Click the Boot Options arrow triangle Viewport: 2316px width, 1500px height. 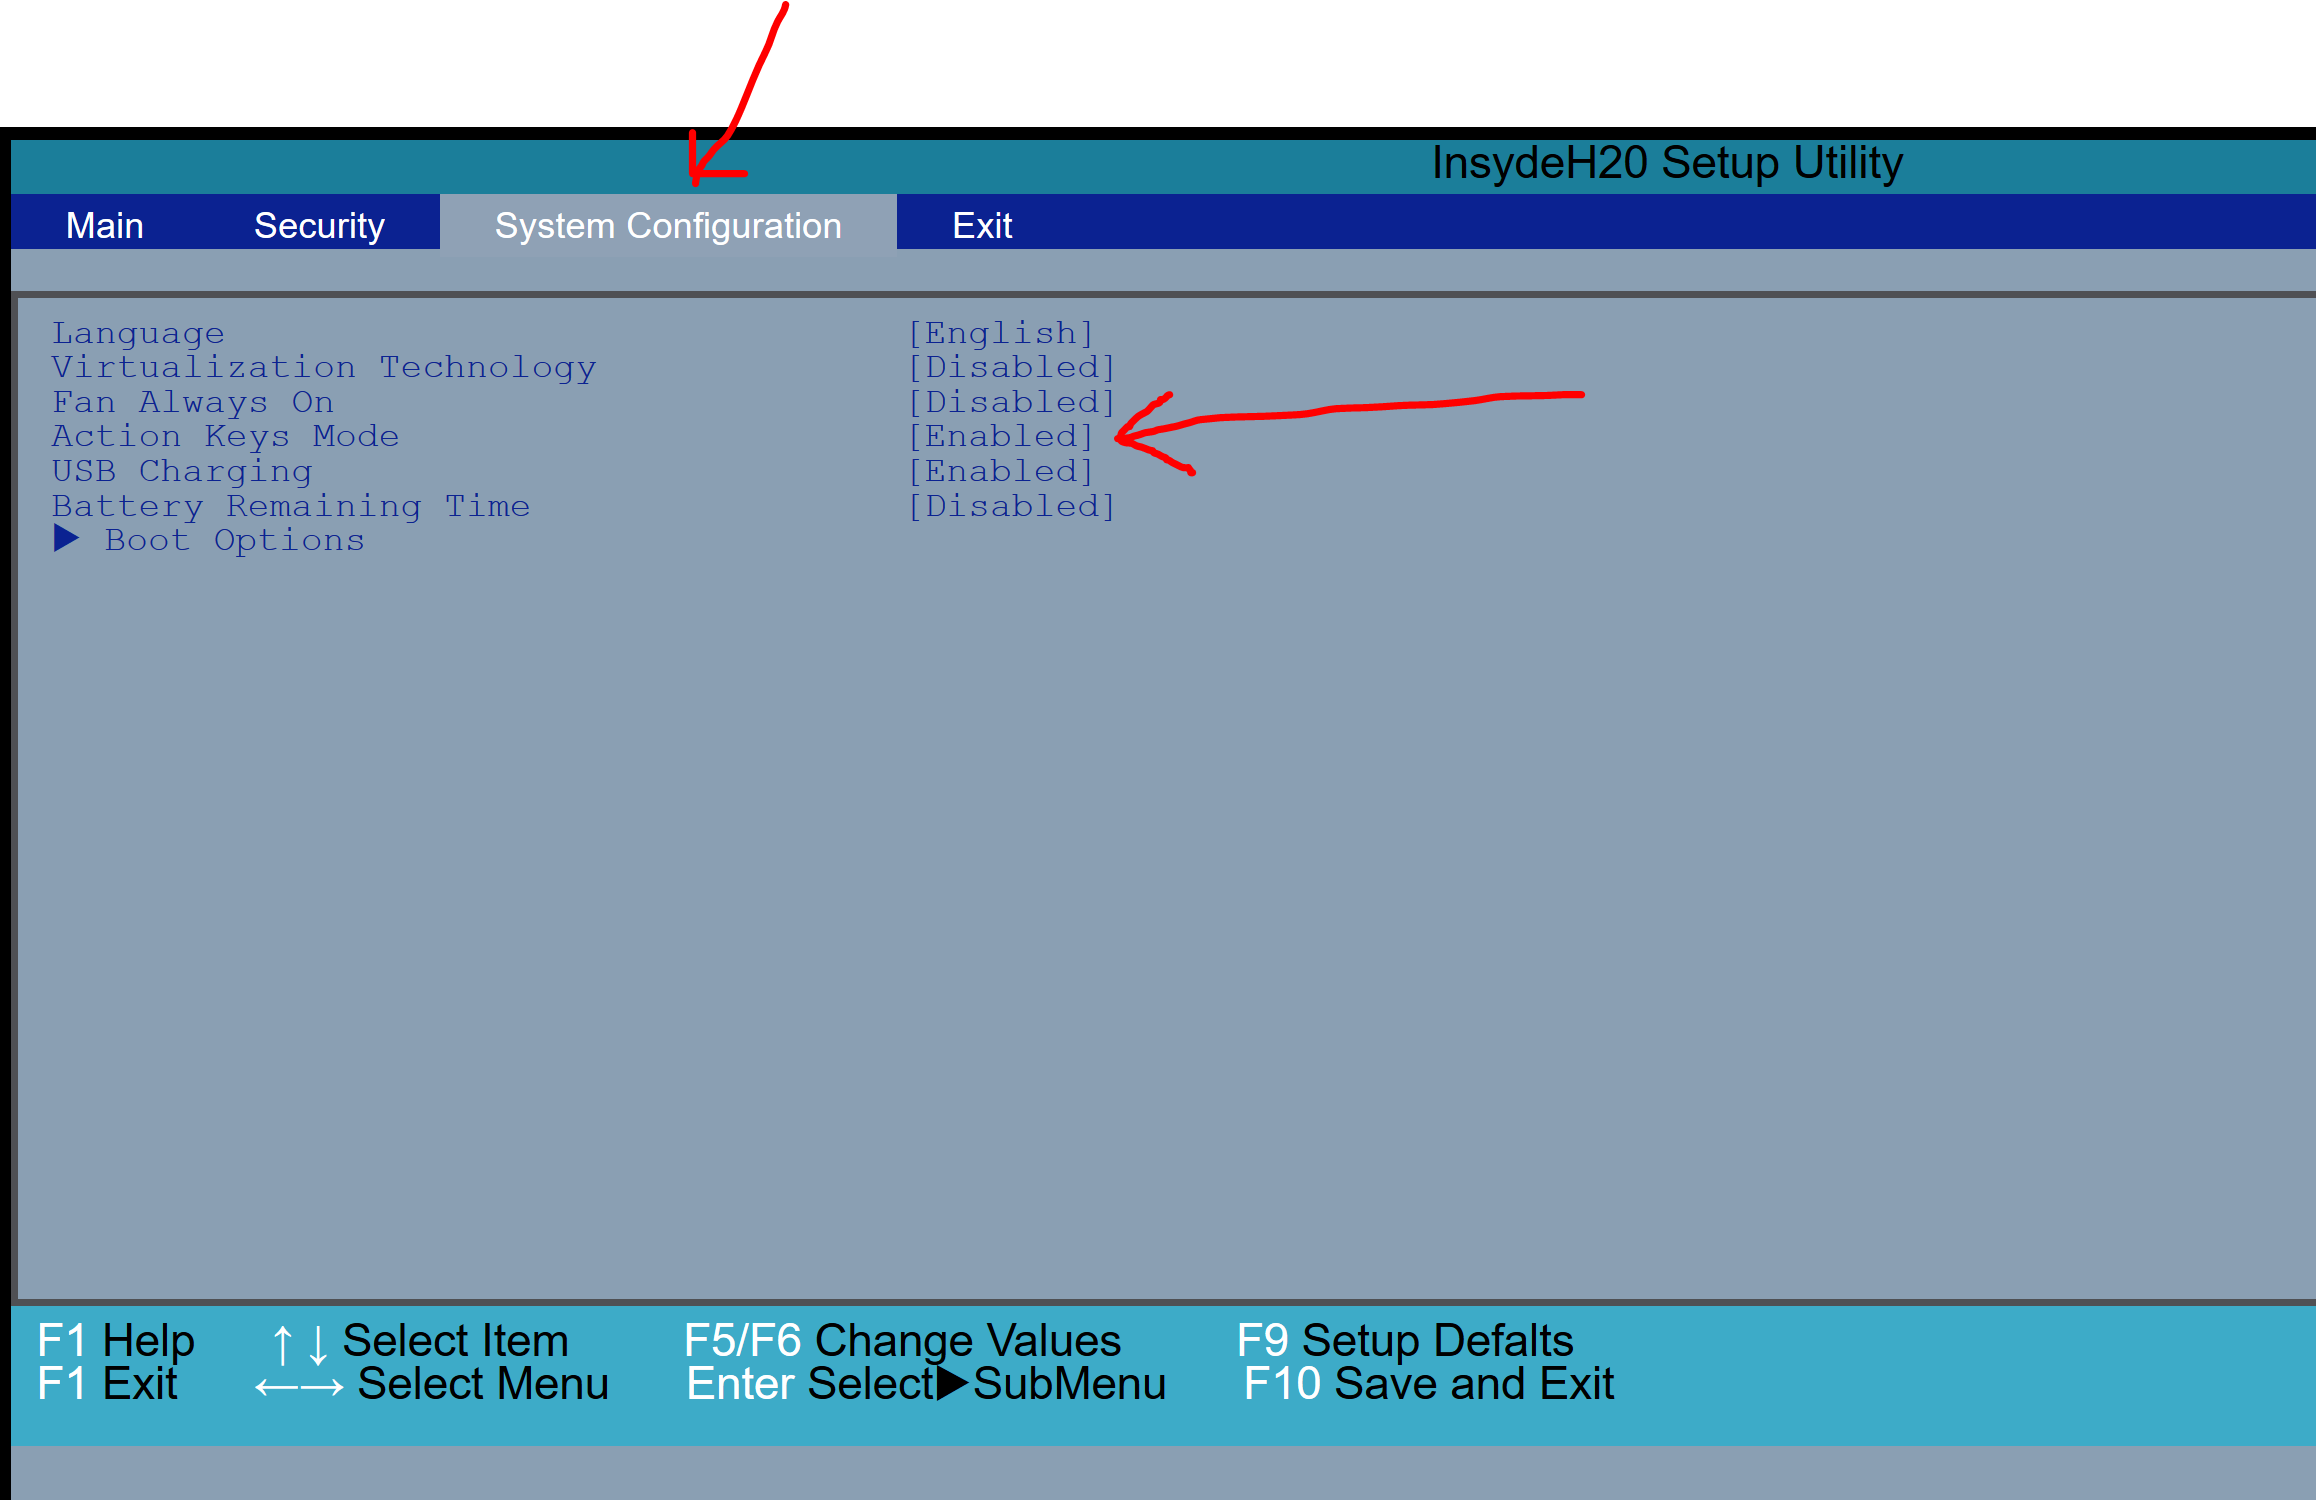(67, 539)
